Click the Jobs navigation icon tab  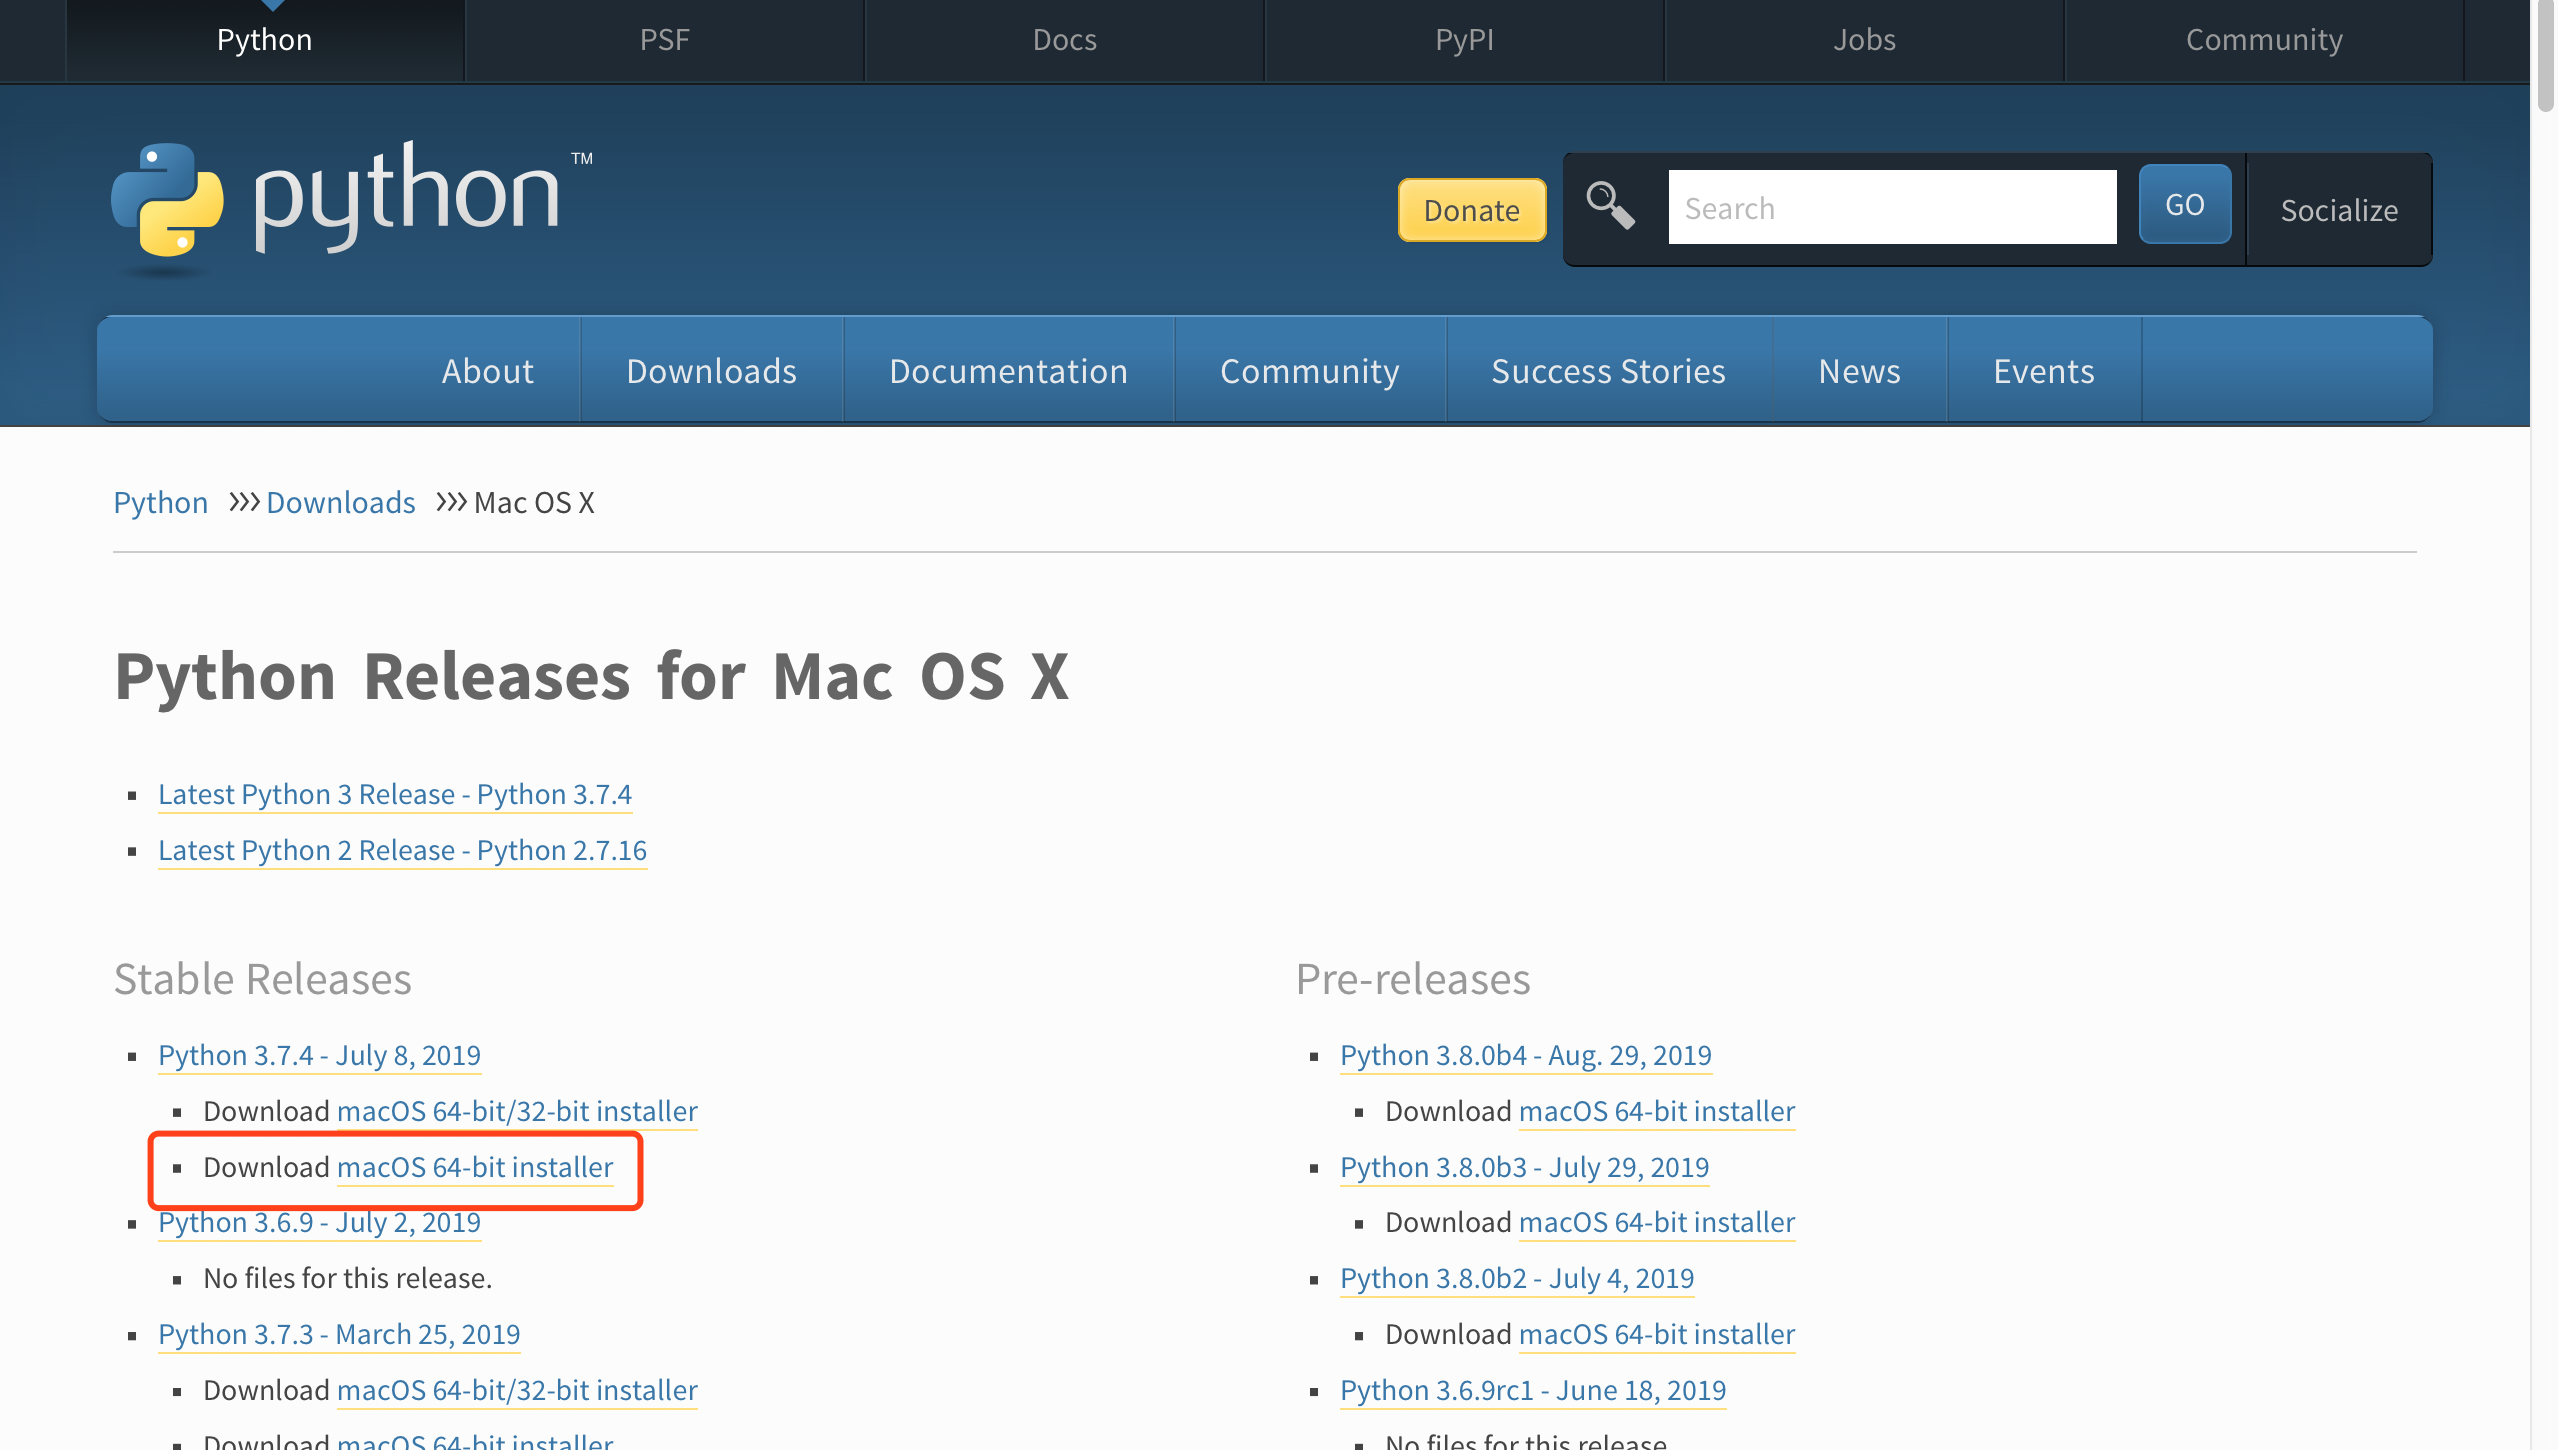point(1864,39)
